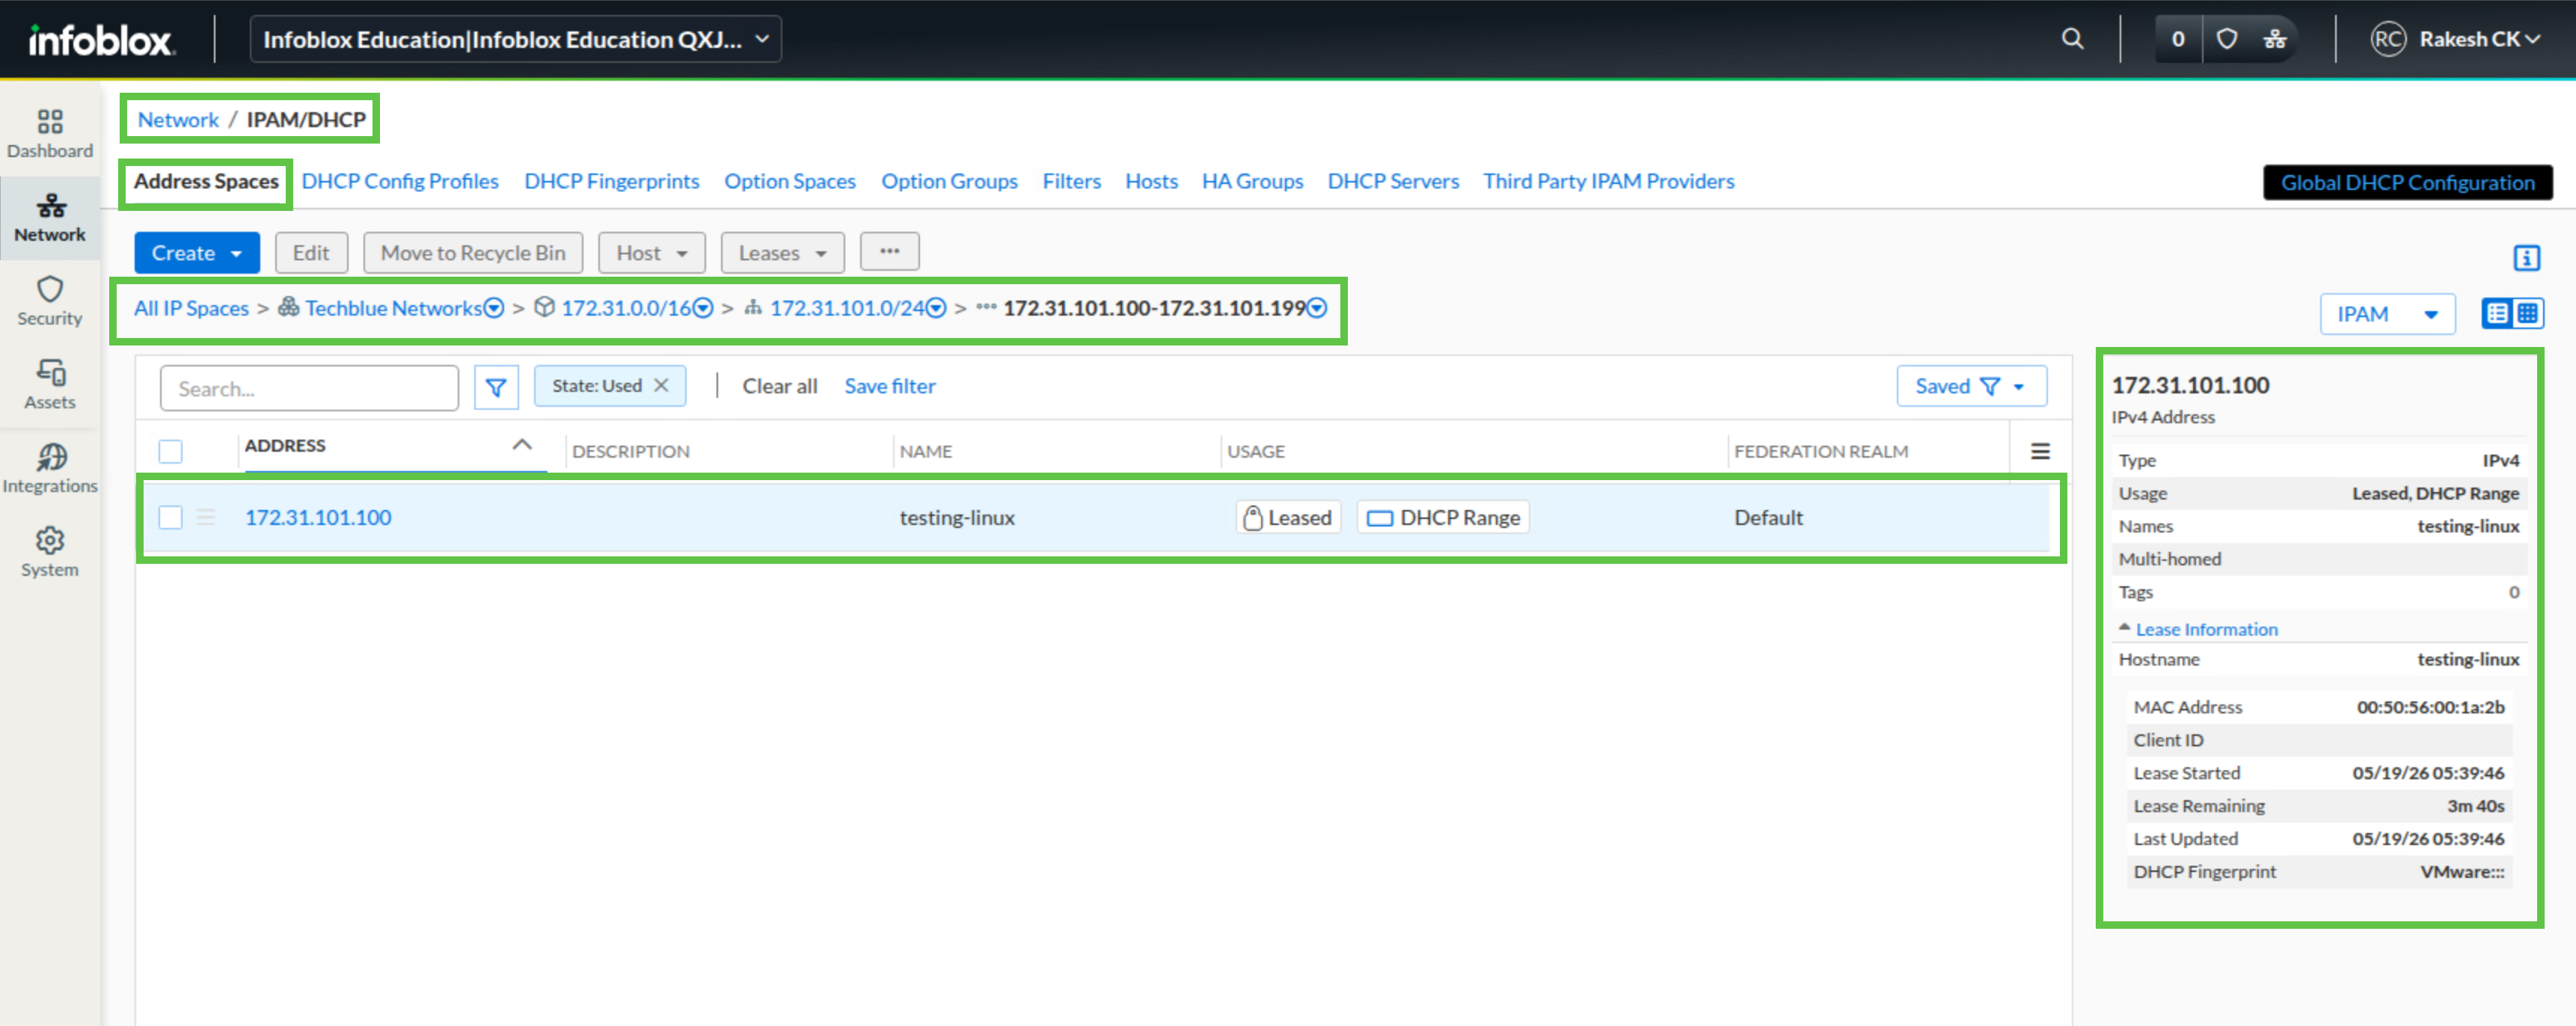Image resolution: width=2576 pixels, height=1026 pixels.
Task: Click the Clear all filters link
Action: [779, 386]
